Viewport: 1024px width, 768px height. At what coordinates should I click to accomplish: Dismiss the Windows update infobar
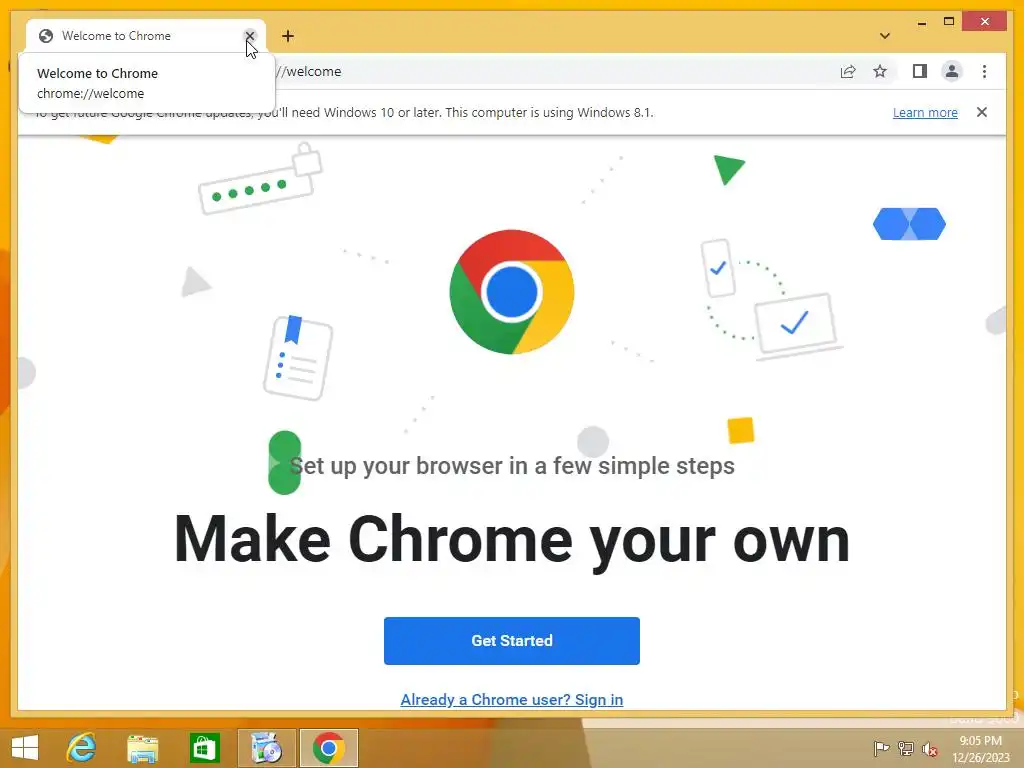click(982, 112)
